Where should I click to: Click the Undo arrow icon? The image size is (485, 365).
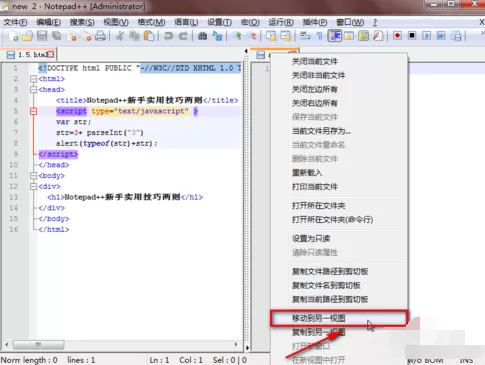coord(168,35)
